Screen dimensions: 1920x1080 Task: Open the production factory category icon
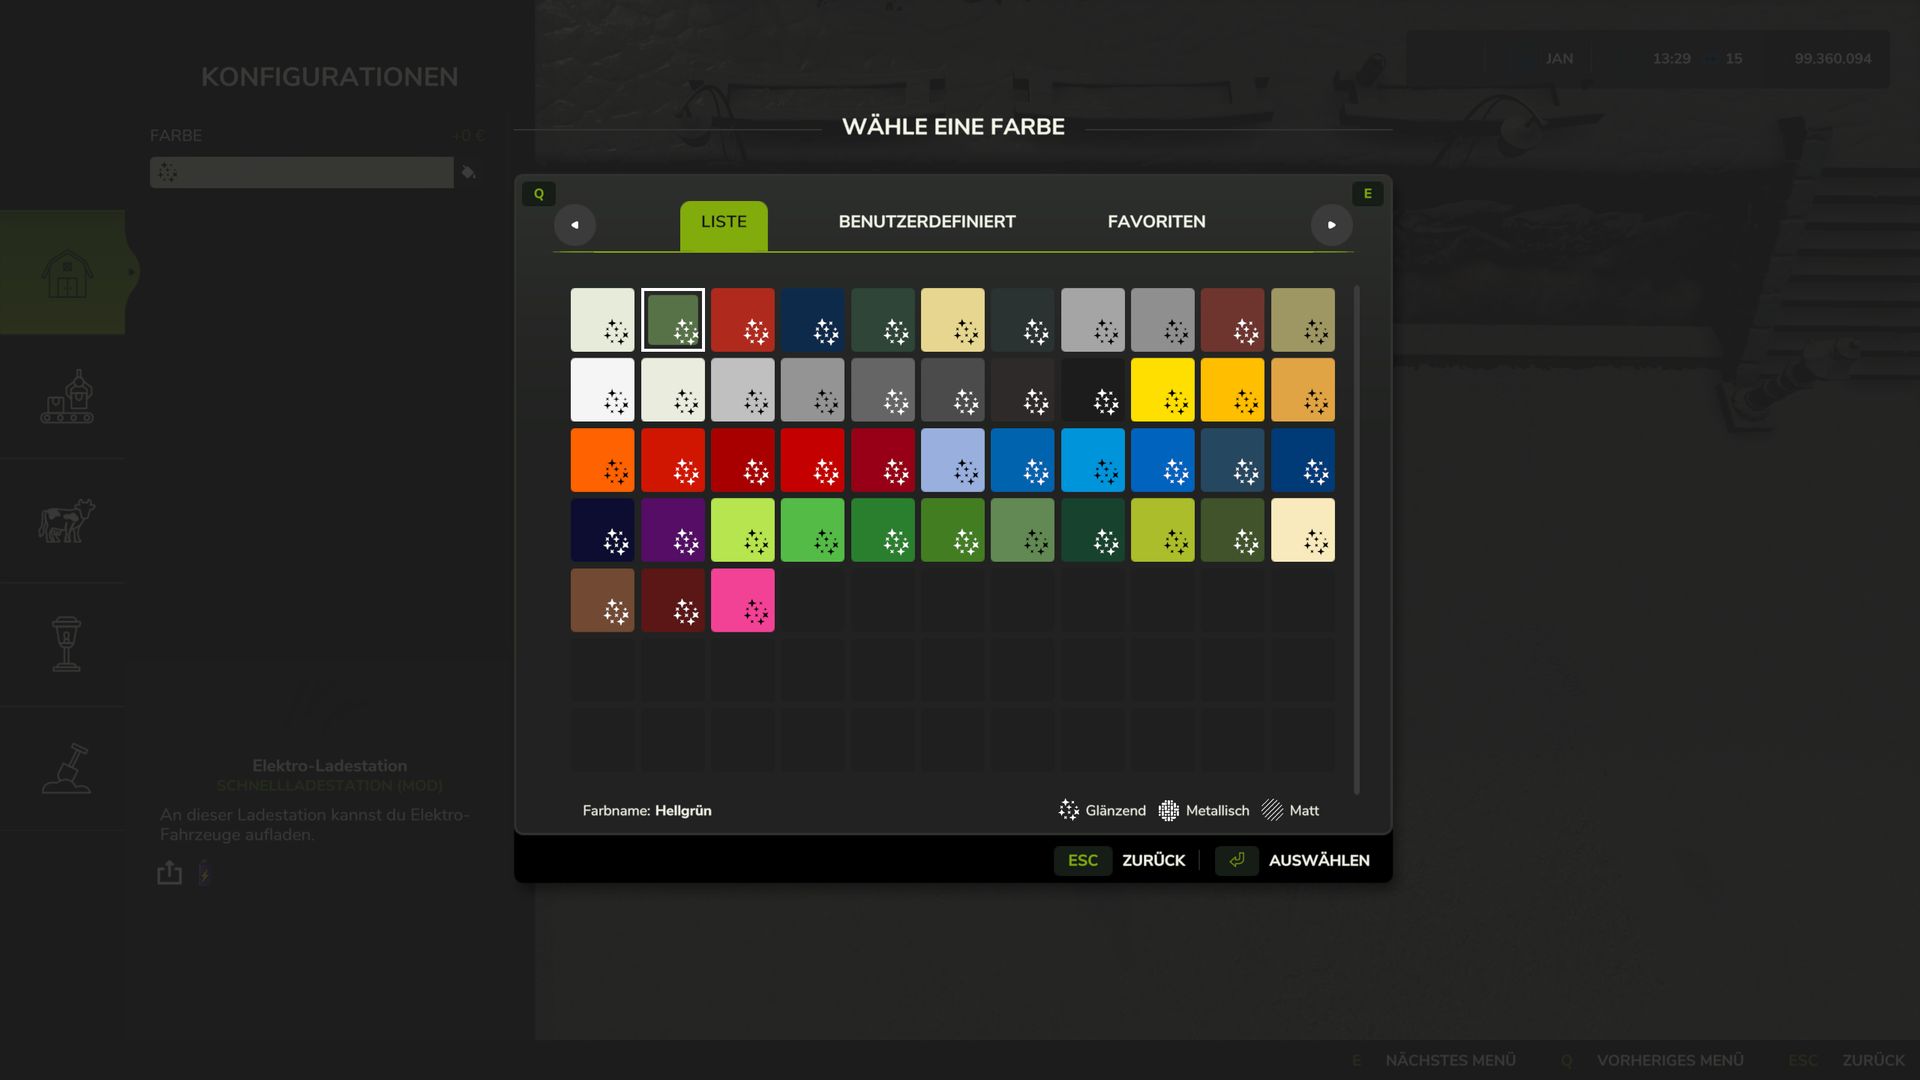click(67, 397)
